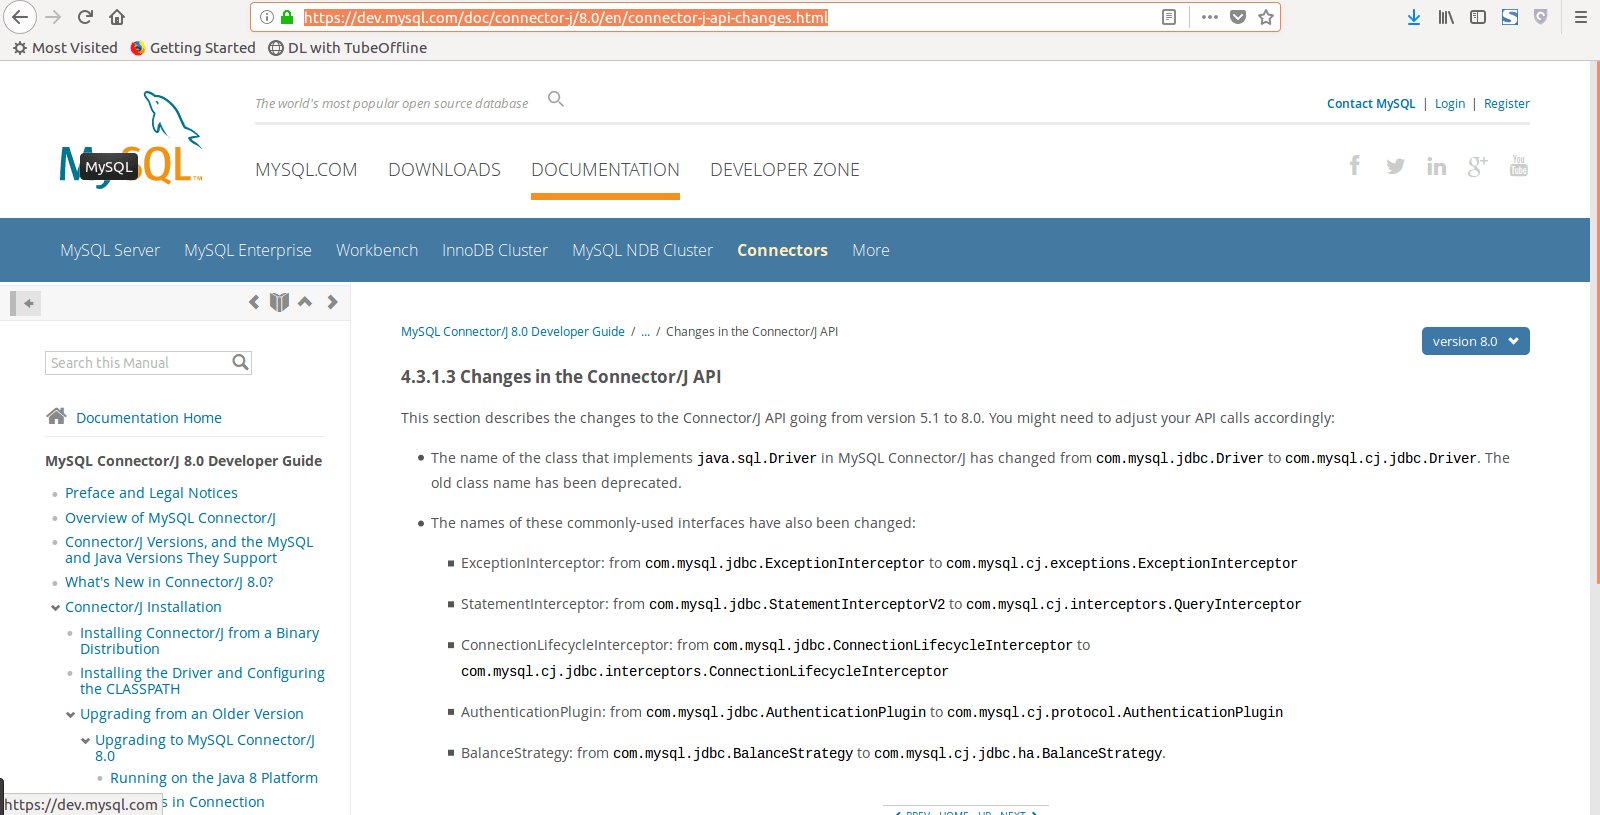Open MySQL LinkedIn page icon
The image size is (1600, 815).
(1437, 166)
